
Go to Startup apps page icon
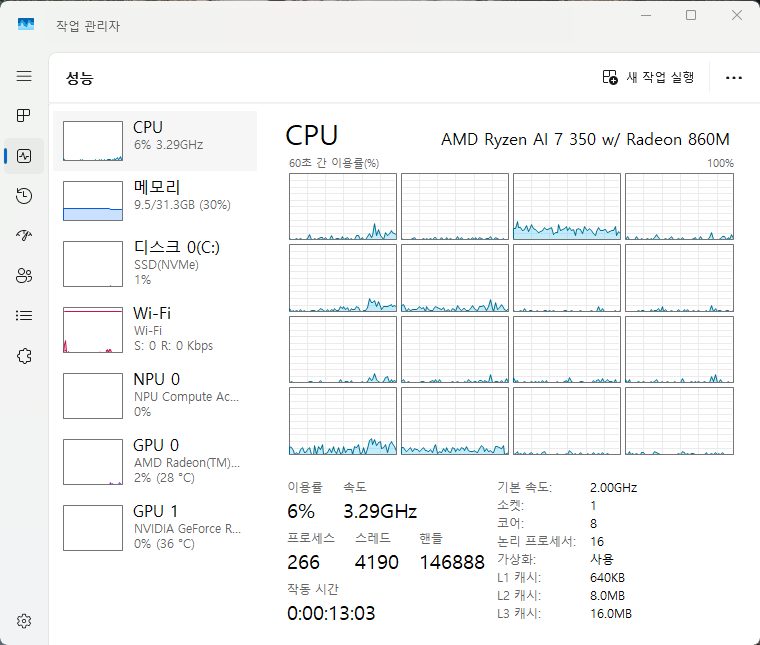tap(24, 236)
